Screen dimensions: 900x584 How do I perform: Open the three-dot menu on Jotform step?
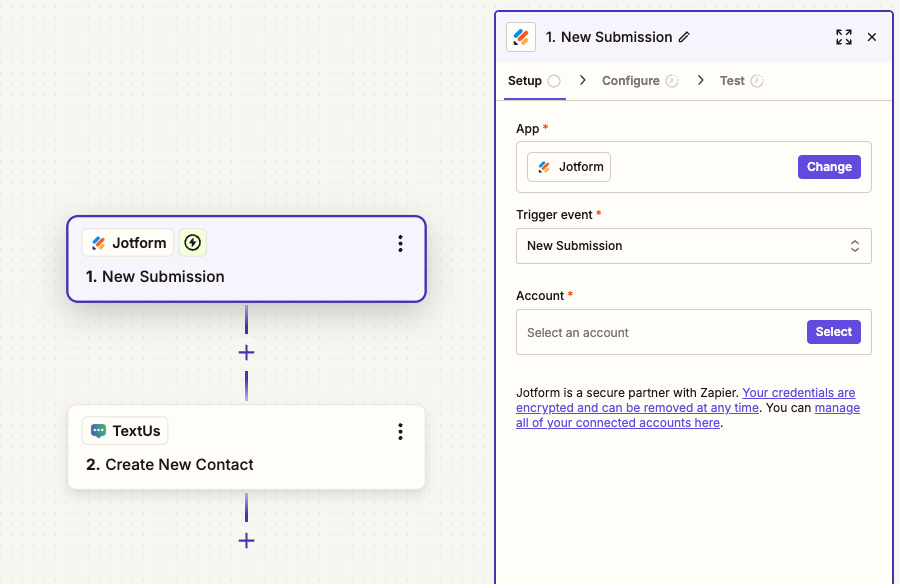coord(400,243)
